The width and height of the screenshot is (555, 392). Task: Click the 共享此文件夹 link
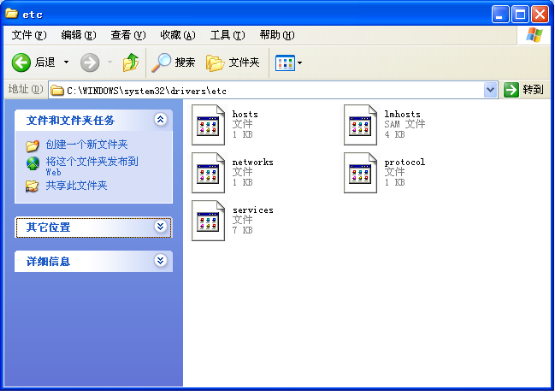point(76,186)
